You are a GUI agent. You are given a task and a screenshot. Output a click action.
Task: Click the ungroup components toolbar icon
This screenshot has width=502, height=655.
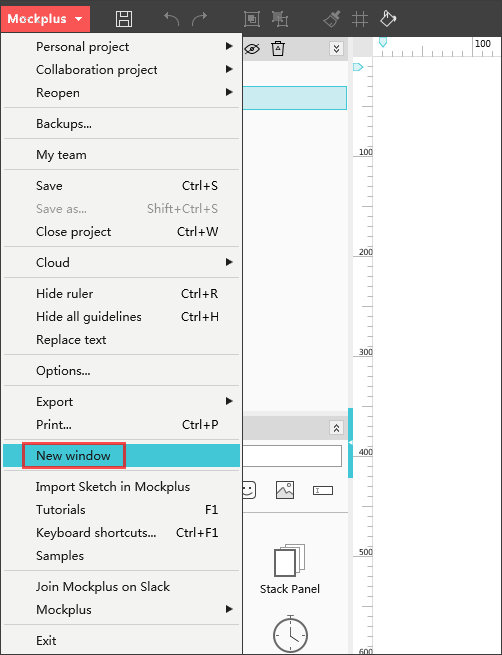[x=280, y=19]
